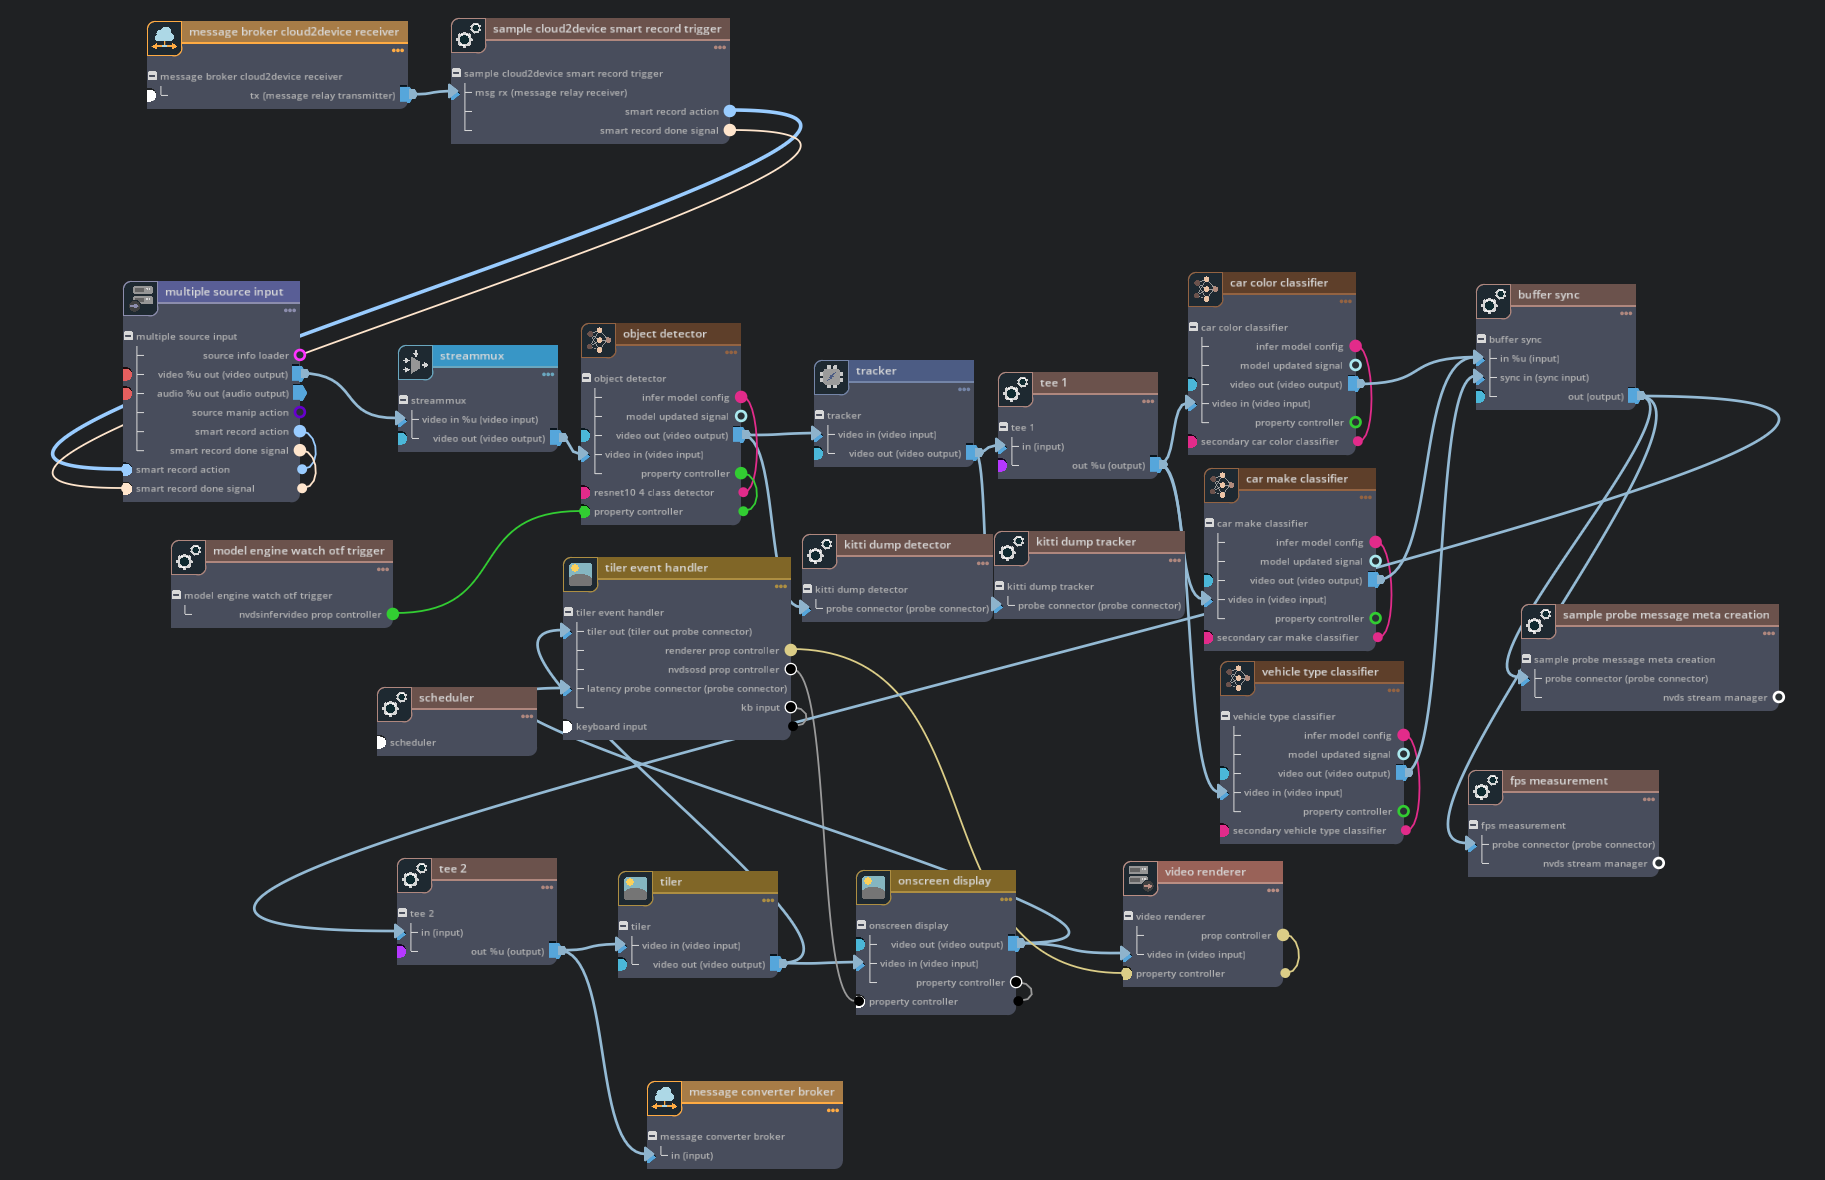
Task: Click the kitti dump detector icon
Action: (x=819, y=551)
